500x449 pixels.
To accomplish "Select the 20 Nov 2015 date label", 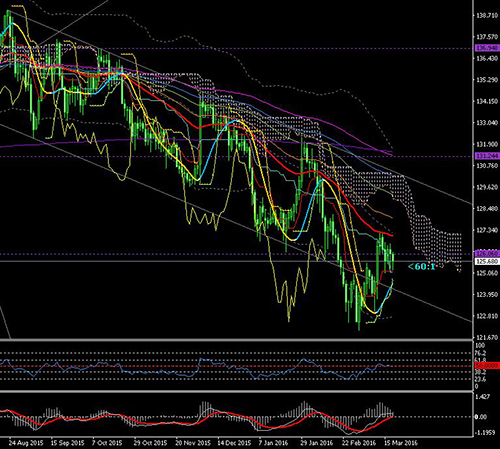I will coord(193,443).
